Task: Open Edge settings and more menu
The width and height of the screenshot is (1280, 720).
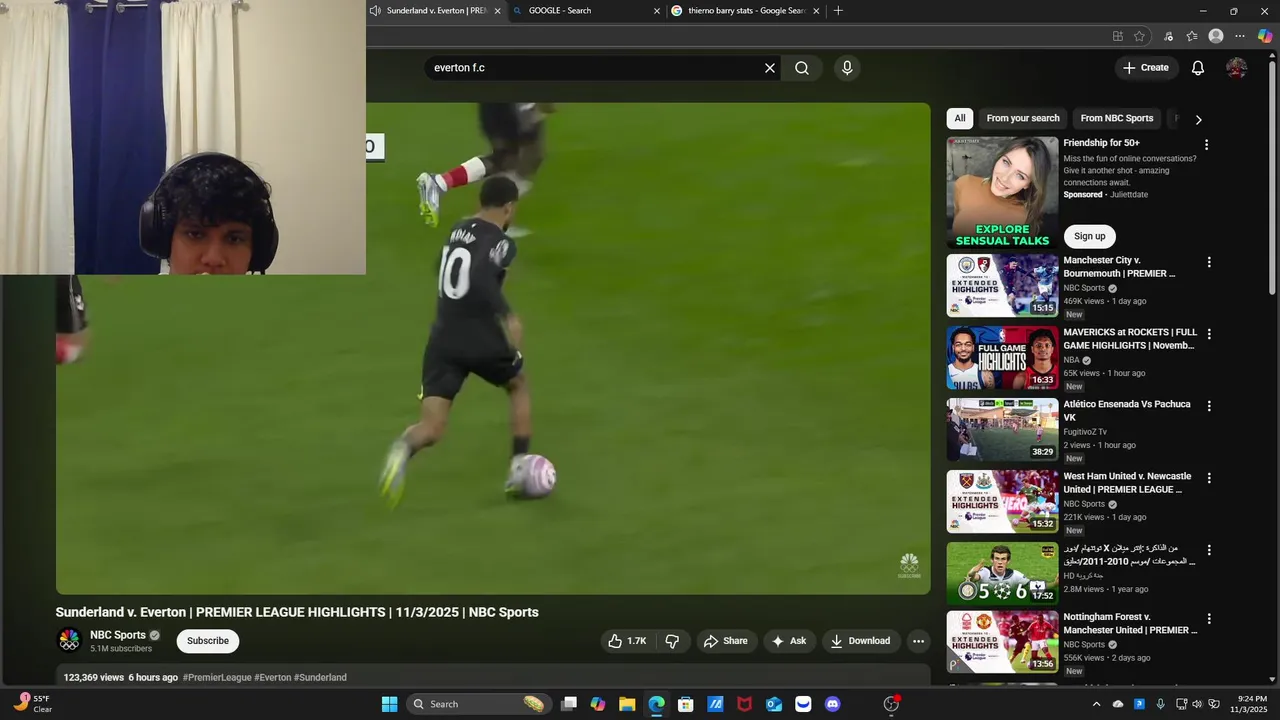Action: (x=1240, y=36)
